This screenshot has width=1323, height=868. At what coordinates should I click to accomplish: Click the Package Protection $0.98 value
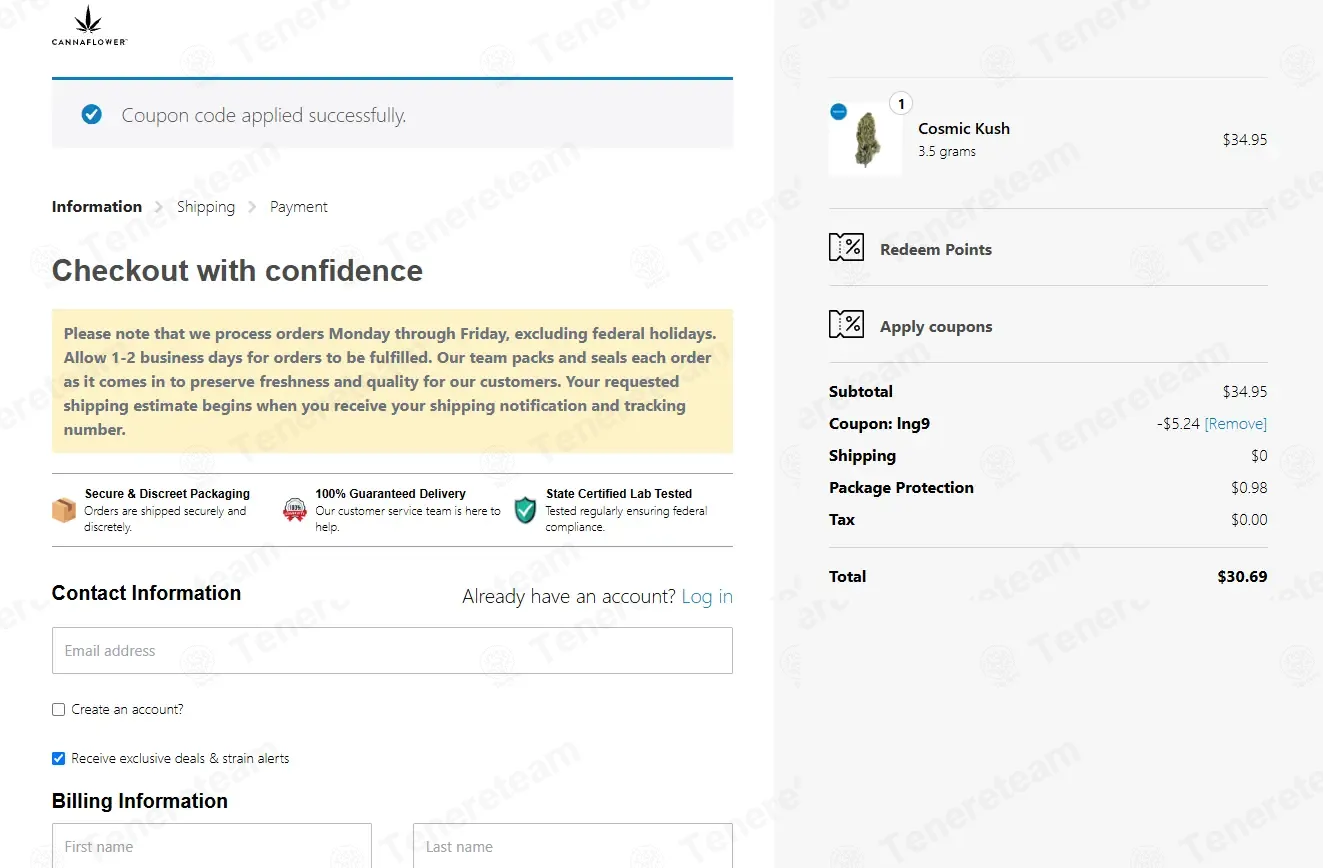[1249, 488]
